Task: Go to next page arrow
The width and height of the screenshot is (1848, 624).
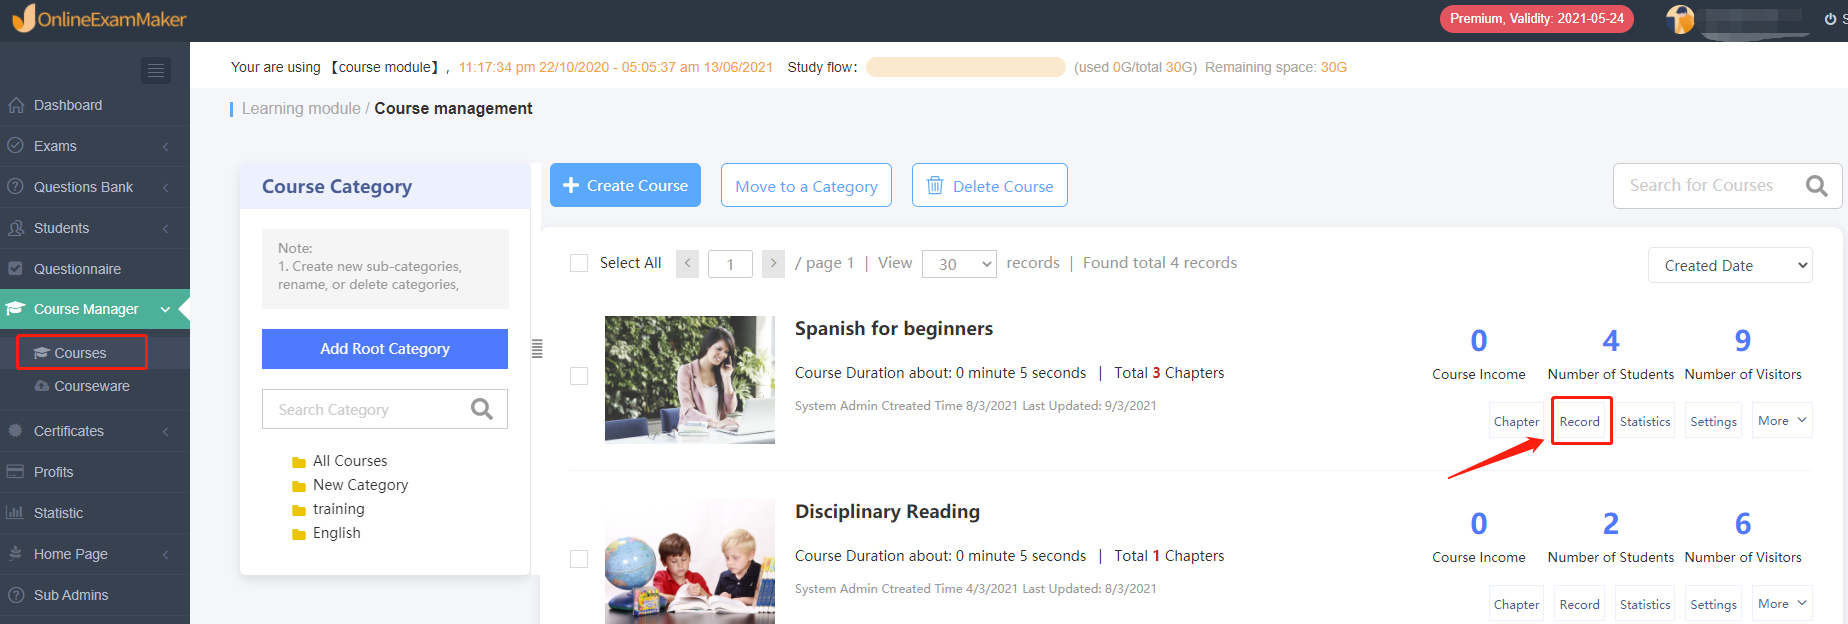Action: pos(773,264)
